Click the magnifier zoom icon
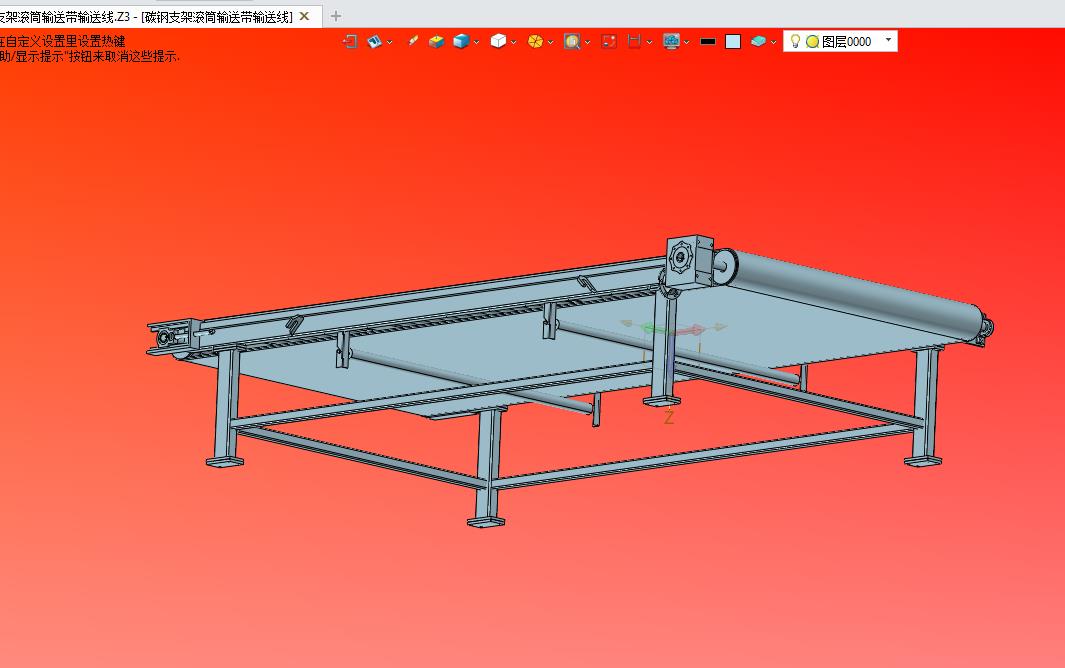1065x668 pixels. coord(572,41)
